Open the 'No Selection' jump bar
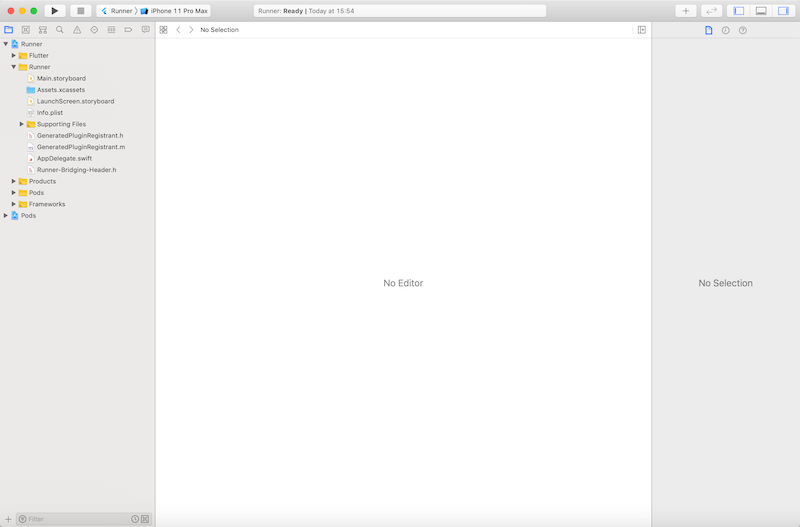 [x=219, y=30]
